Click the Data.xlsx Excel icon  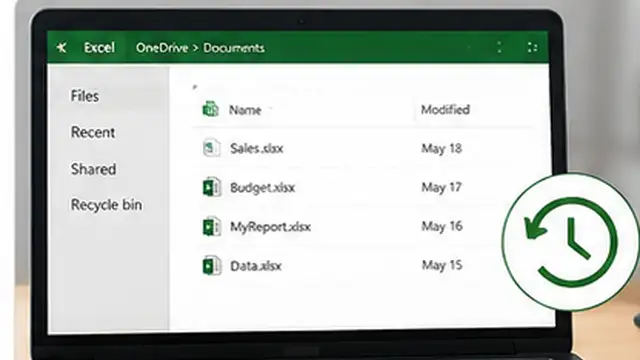212,266
